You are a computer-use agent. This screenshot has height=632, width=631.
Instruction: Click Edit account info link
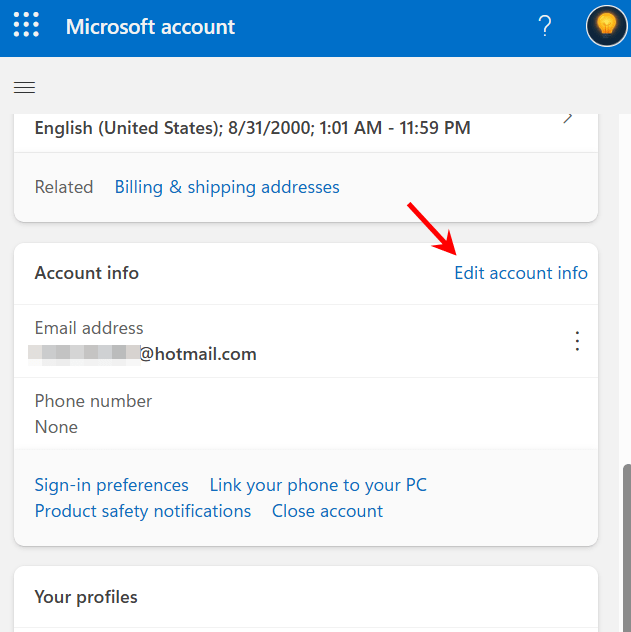(x=521, y=273)
